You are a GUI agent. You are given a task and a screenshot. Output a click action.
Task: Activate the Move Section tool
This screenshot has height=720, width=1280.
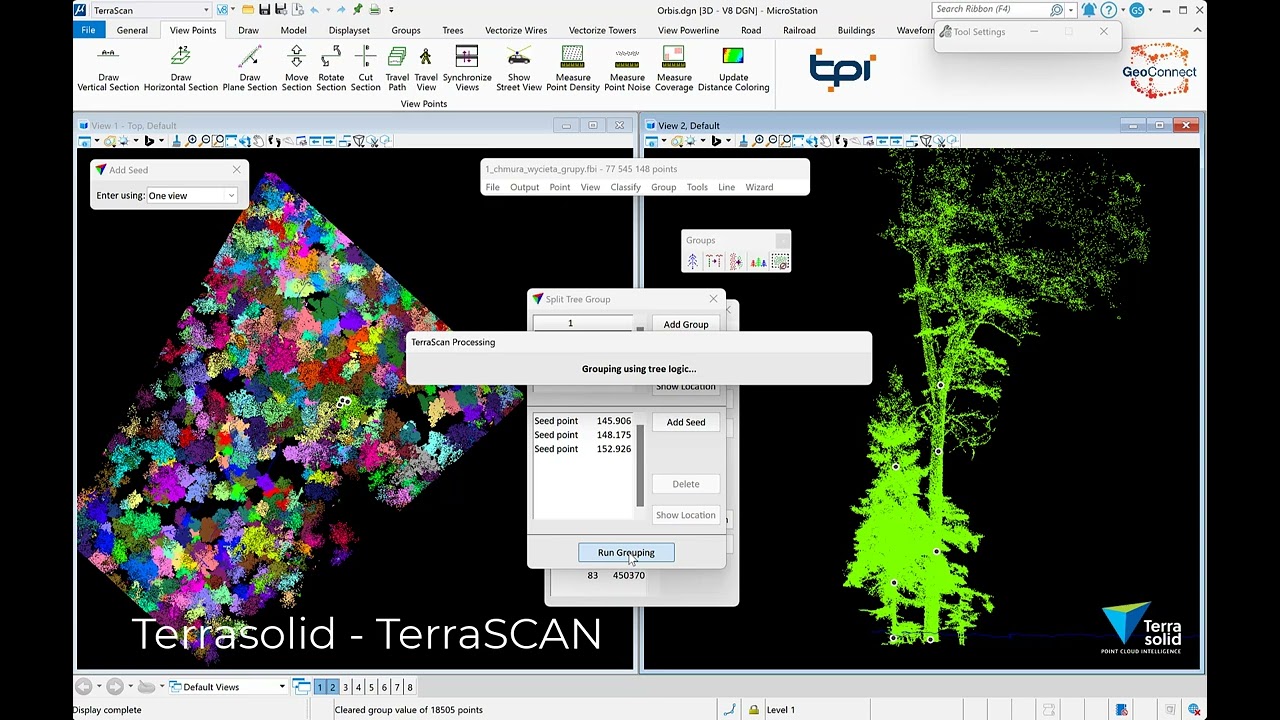click(x=296, y=69)
